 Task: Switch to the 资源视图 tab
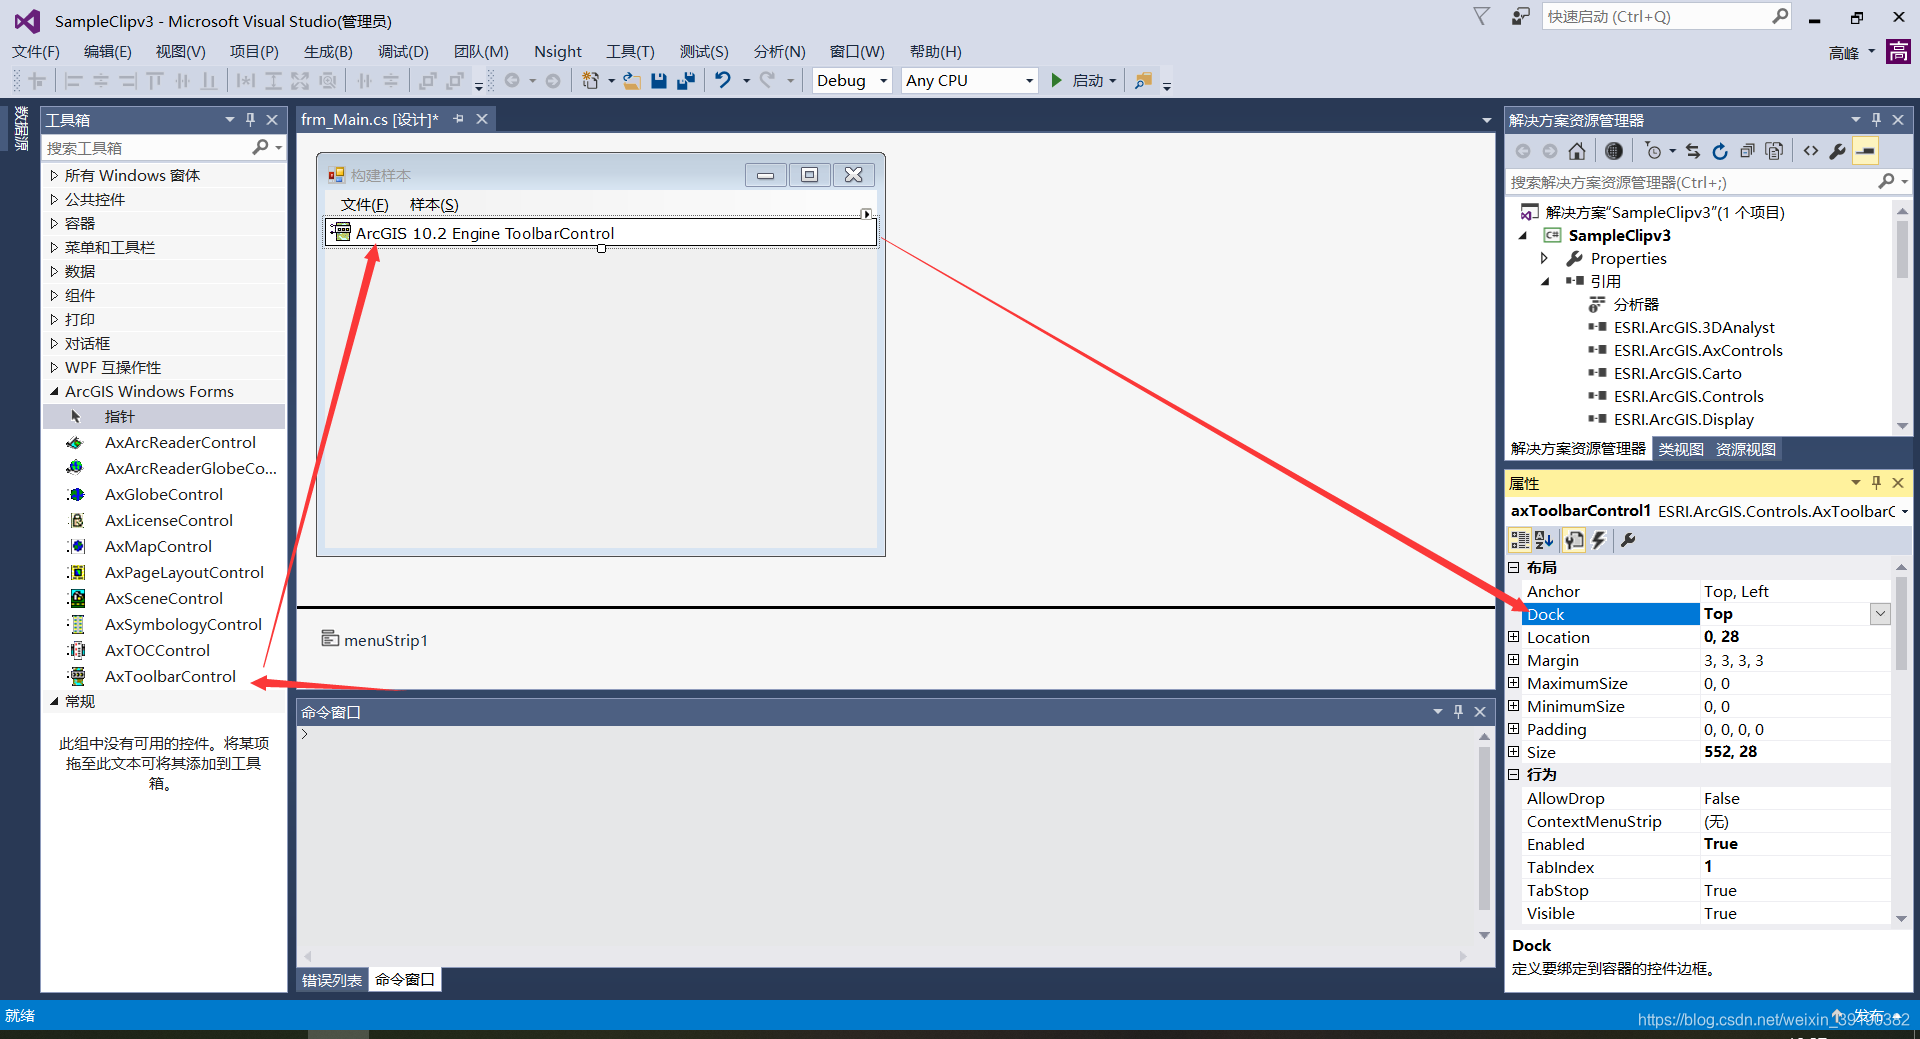coord(1746,450)
